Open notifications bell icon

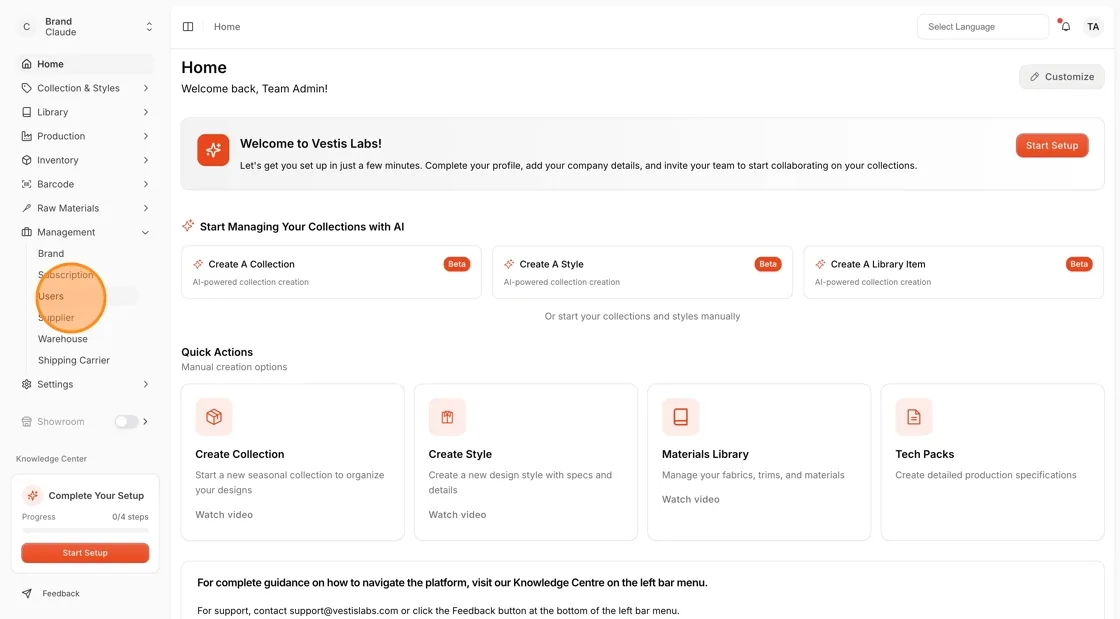pyautogui.click(x=1066, y=26)
